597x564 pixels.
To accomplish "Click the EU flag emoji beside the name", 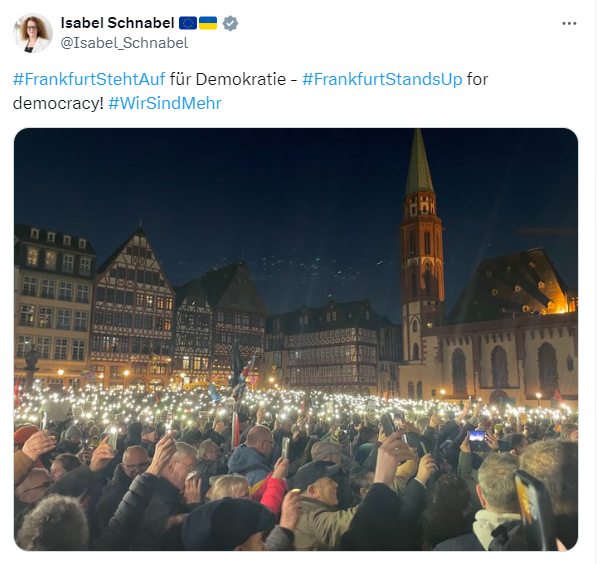I will [x=188, y=23].
